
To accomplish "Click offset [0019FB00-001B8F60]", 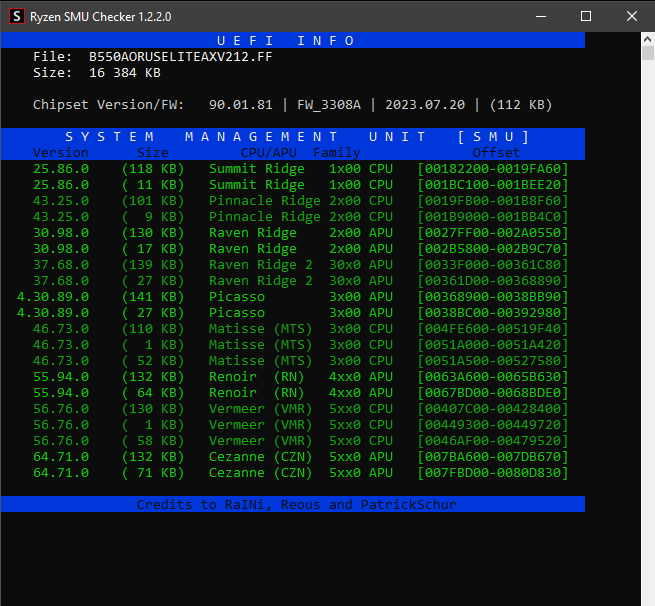I will click(x=493, y=201).
